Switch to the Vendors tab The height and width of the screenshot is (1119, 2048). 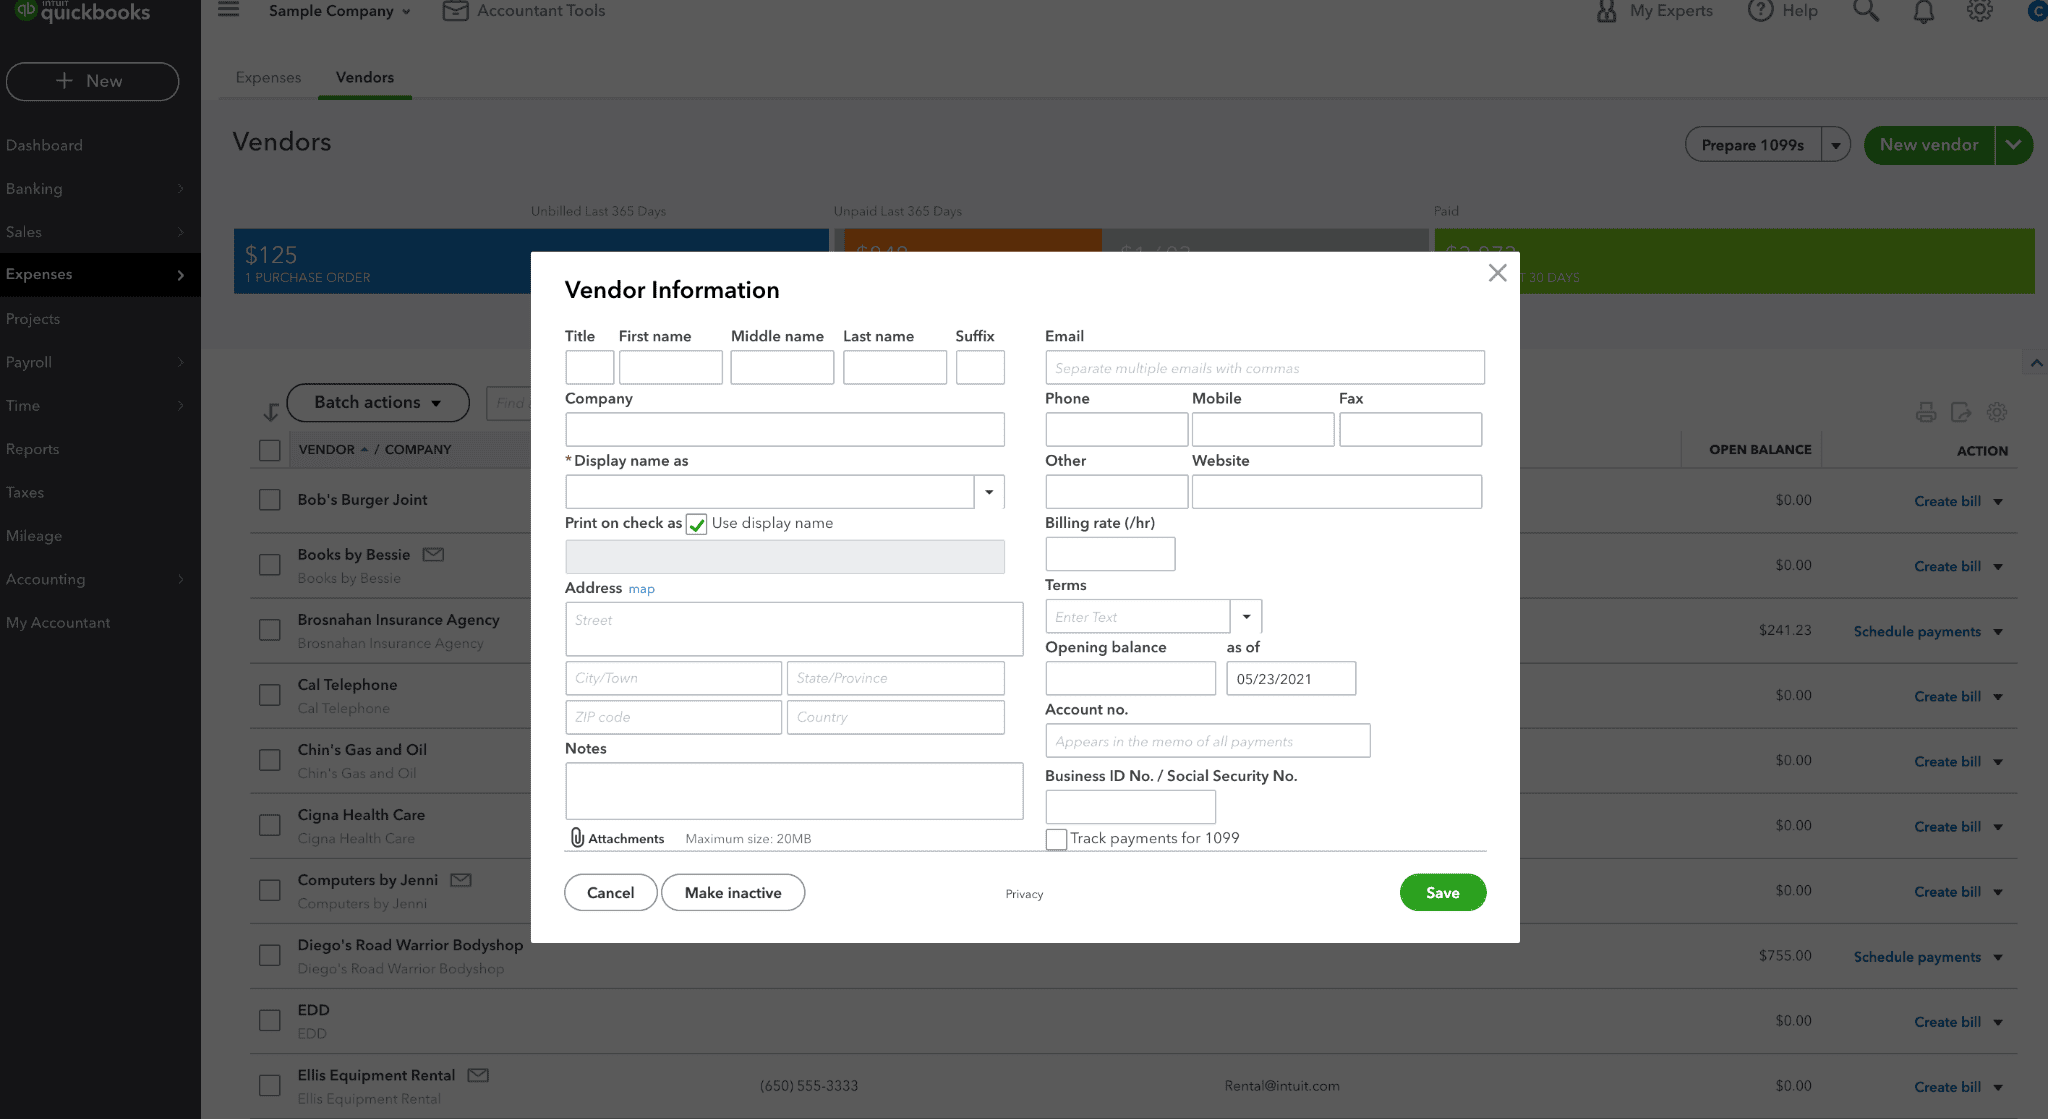coord(365,78)
